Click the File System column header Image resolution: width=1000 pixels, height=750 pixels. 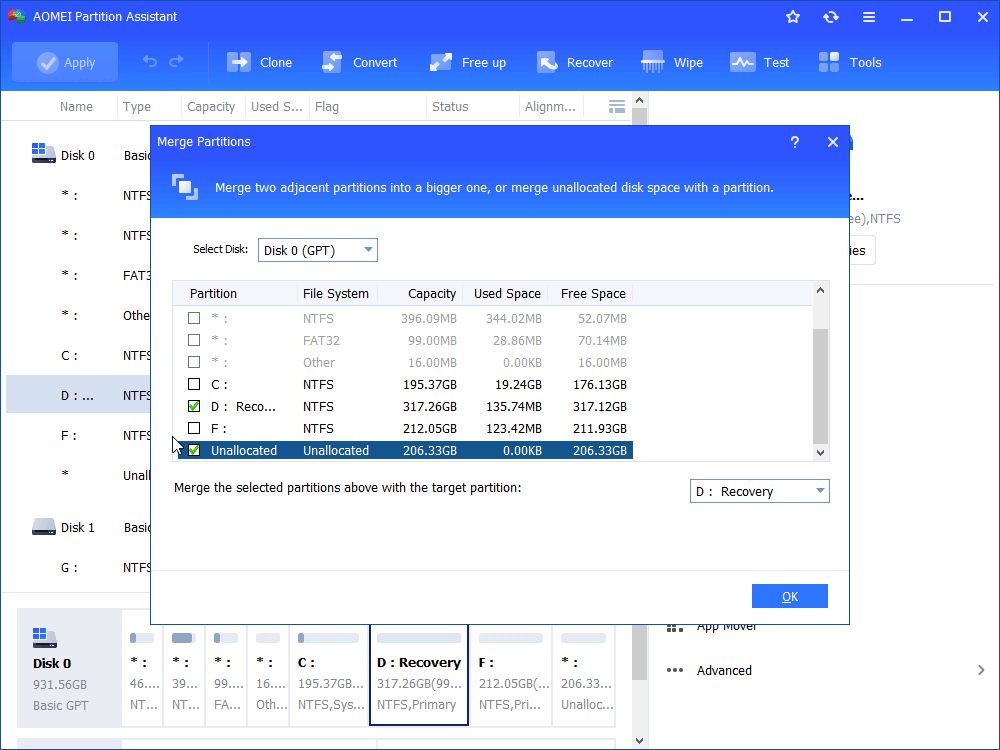[335, 293]
